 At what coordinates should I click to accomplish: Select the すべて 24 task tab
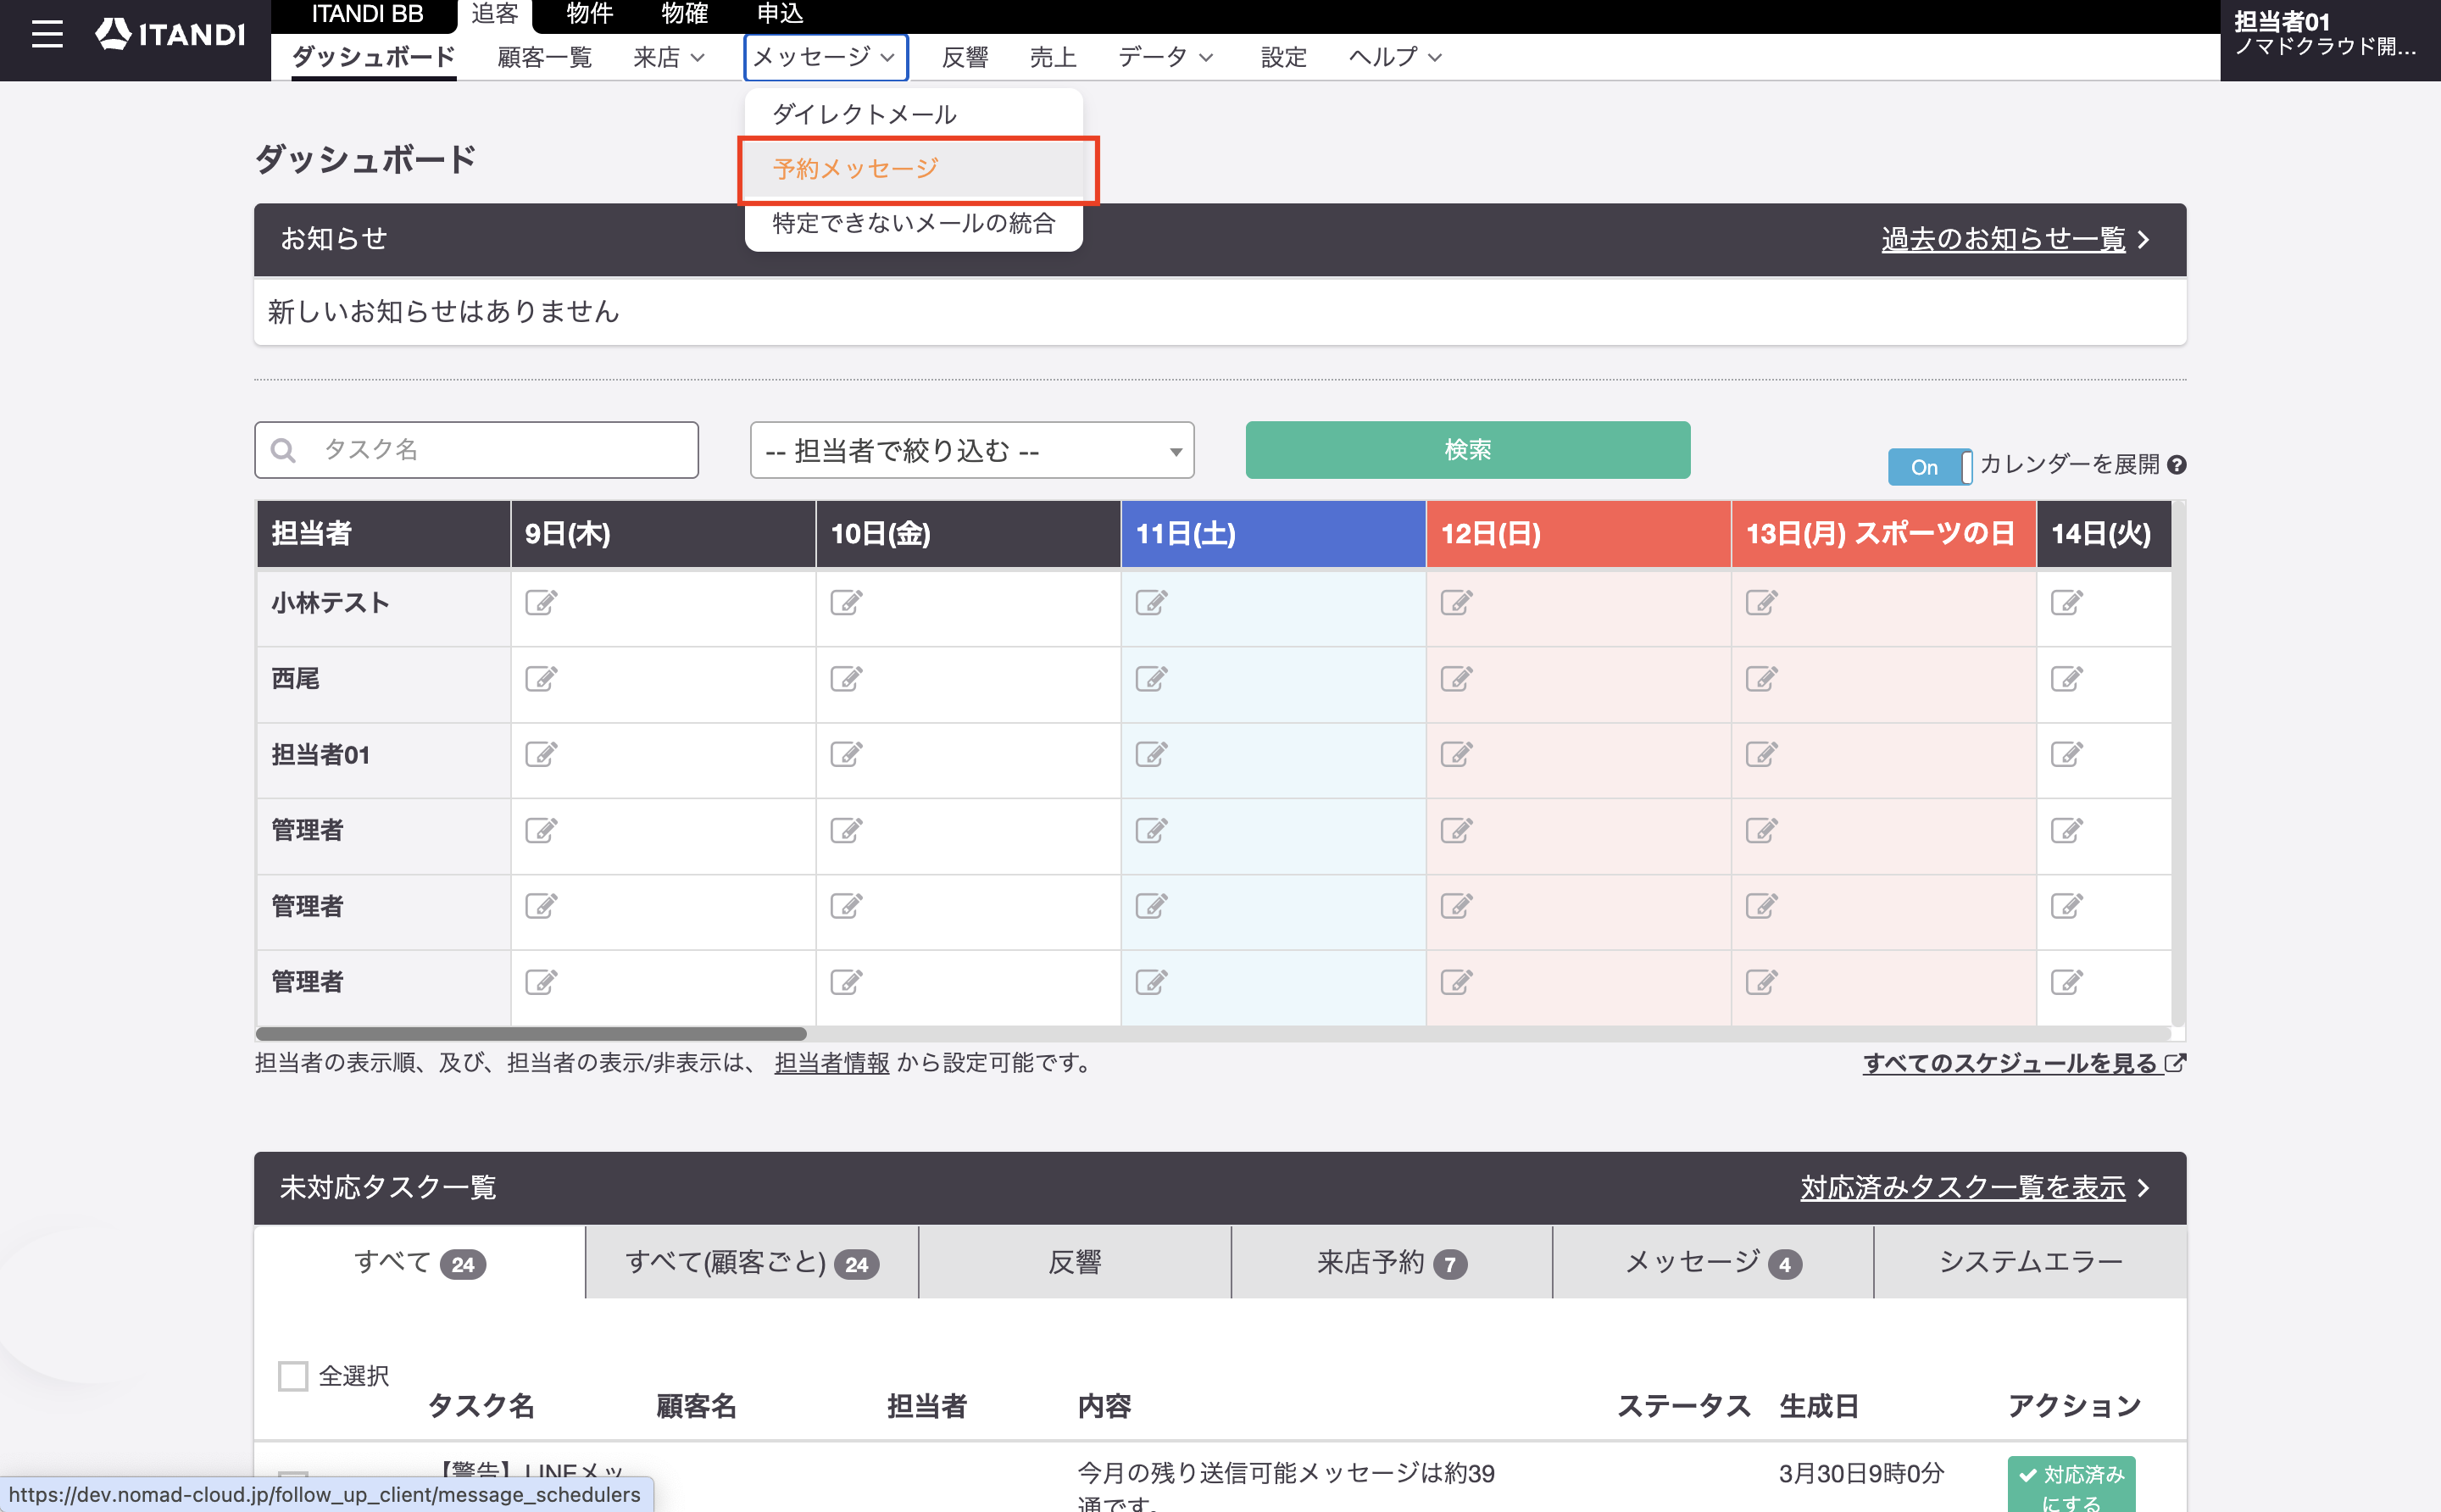(419, 1262)
